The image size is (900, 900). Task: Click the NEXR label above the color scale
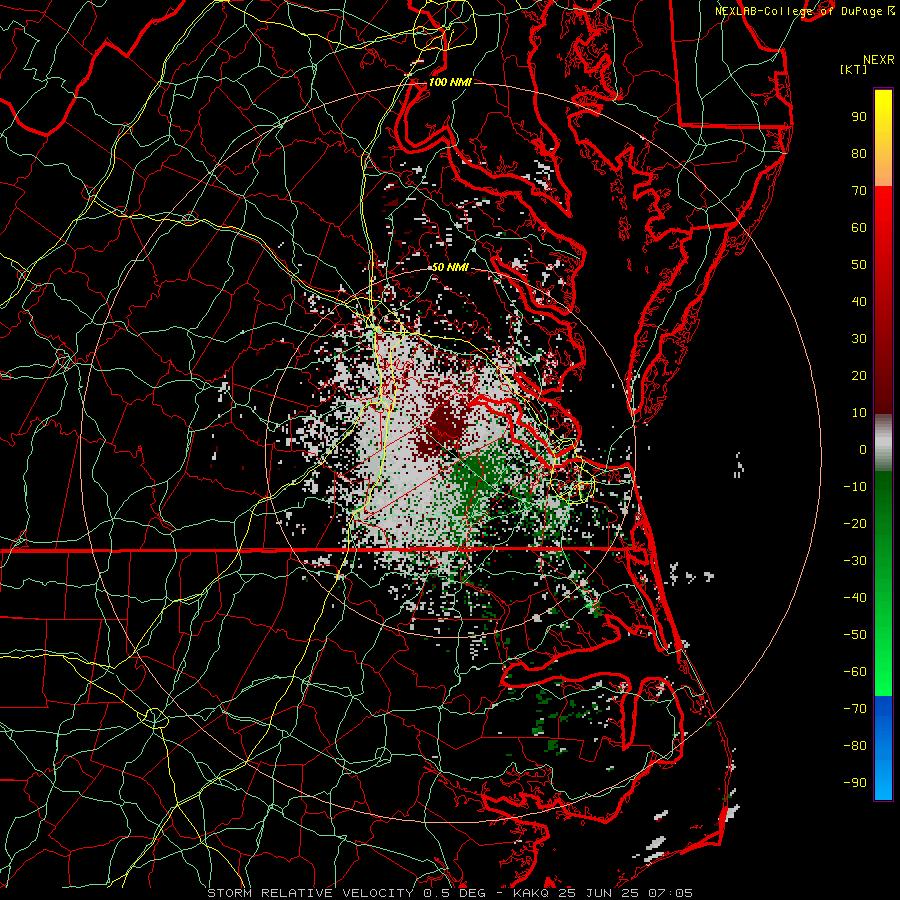pos(879,60)
